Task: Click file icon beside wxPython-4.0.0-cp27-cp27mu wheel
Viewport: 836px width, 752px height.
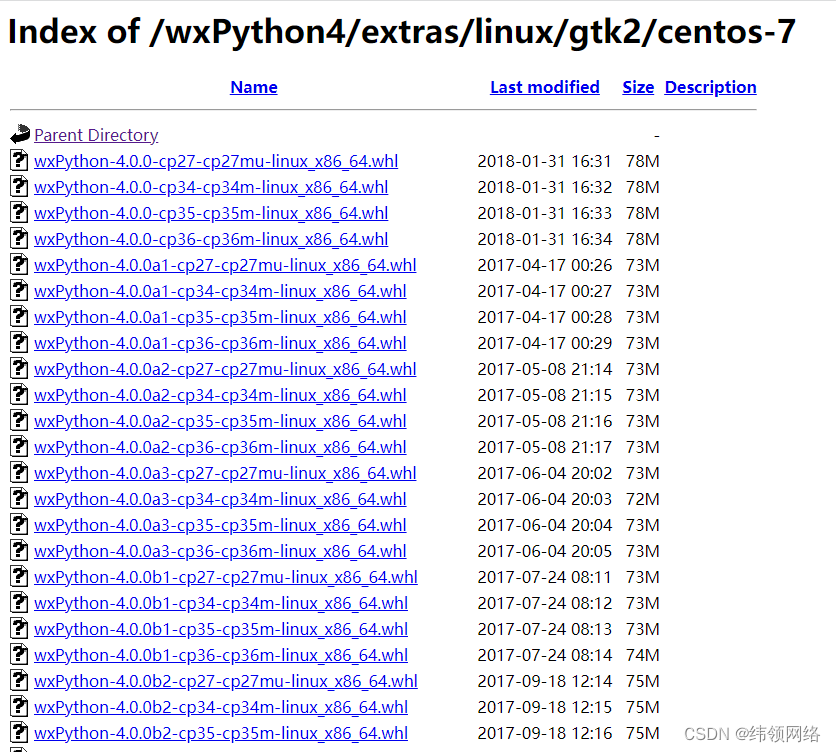Action: [x=19, y=161]
